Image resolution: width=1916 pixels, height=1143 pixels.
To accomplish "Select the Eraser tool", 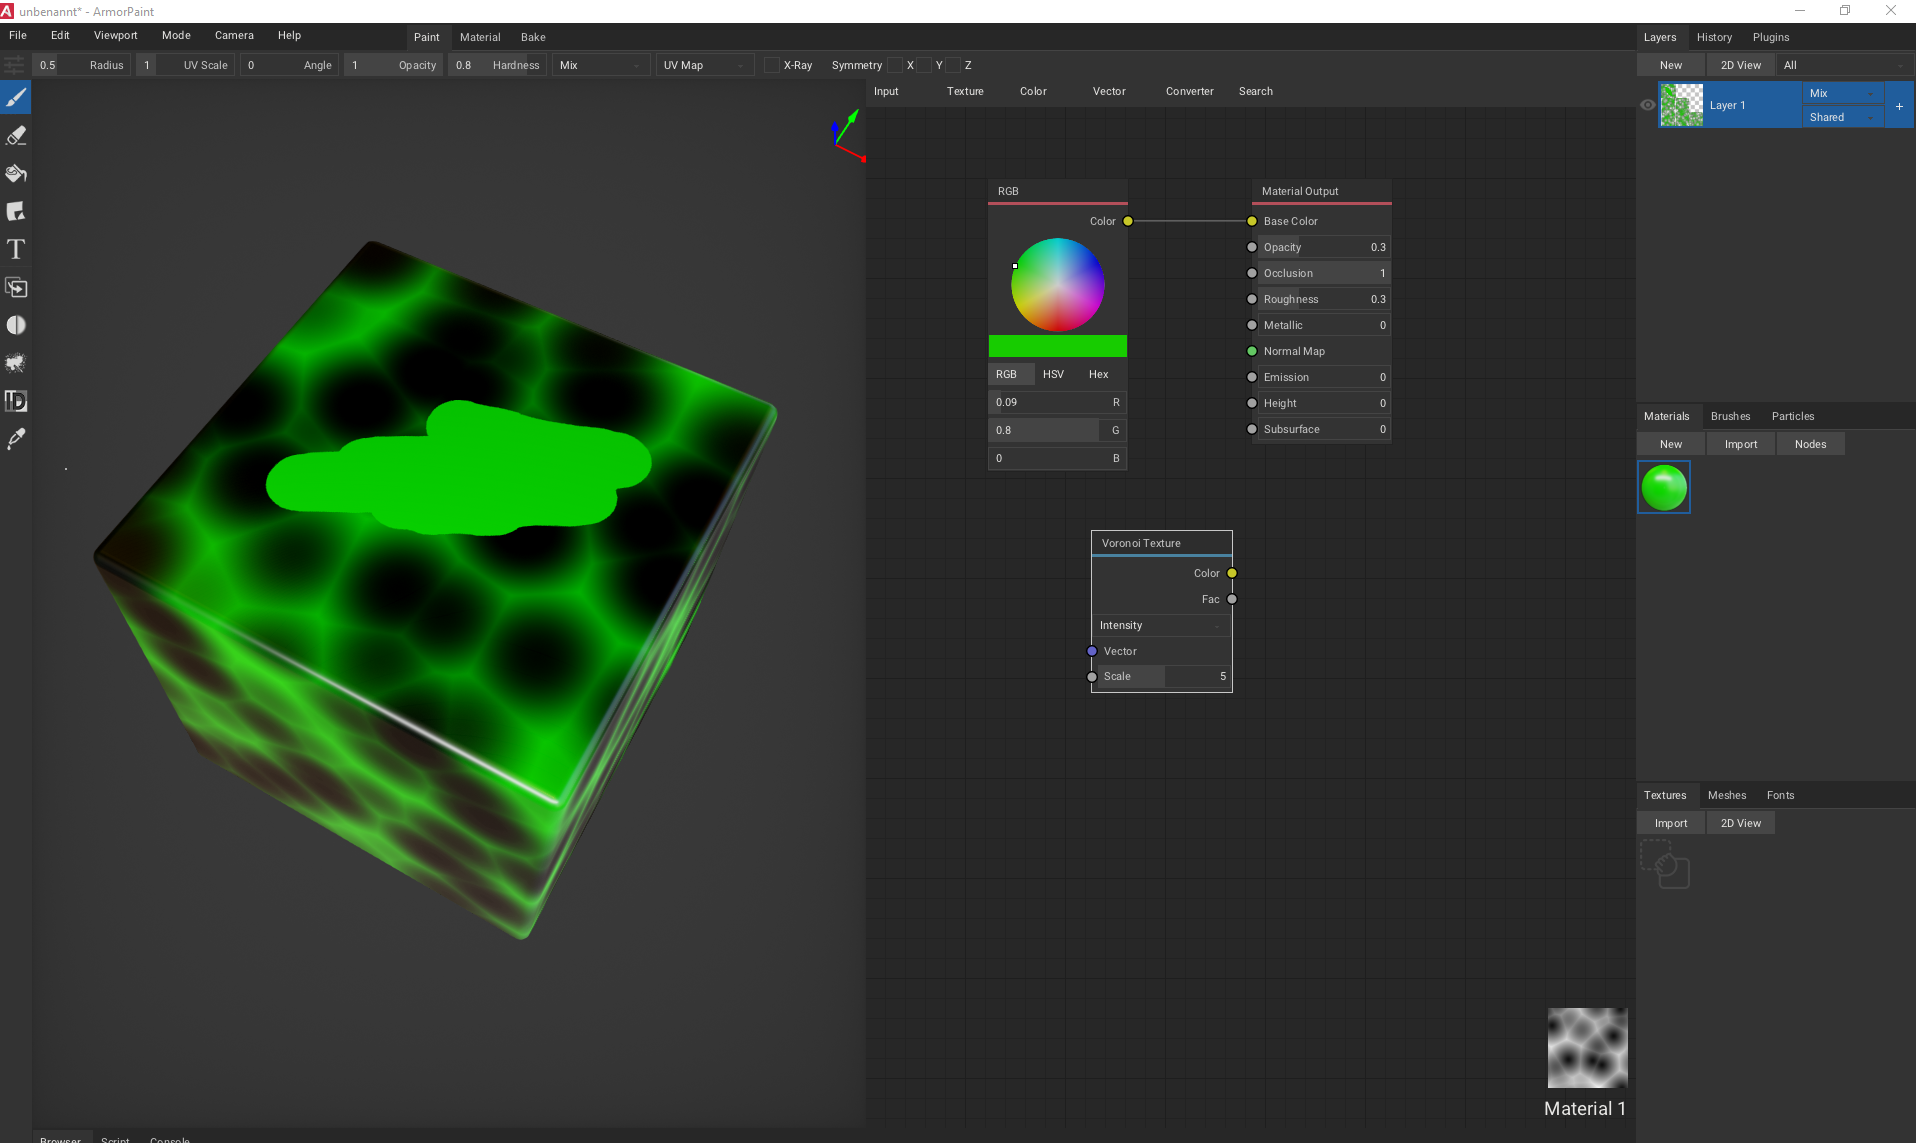I will click(x=16, y=136).
